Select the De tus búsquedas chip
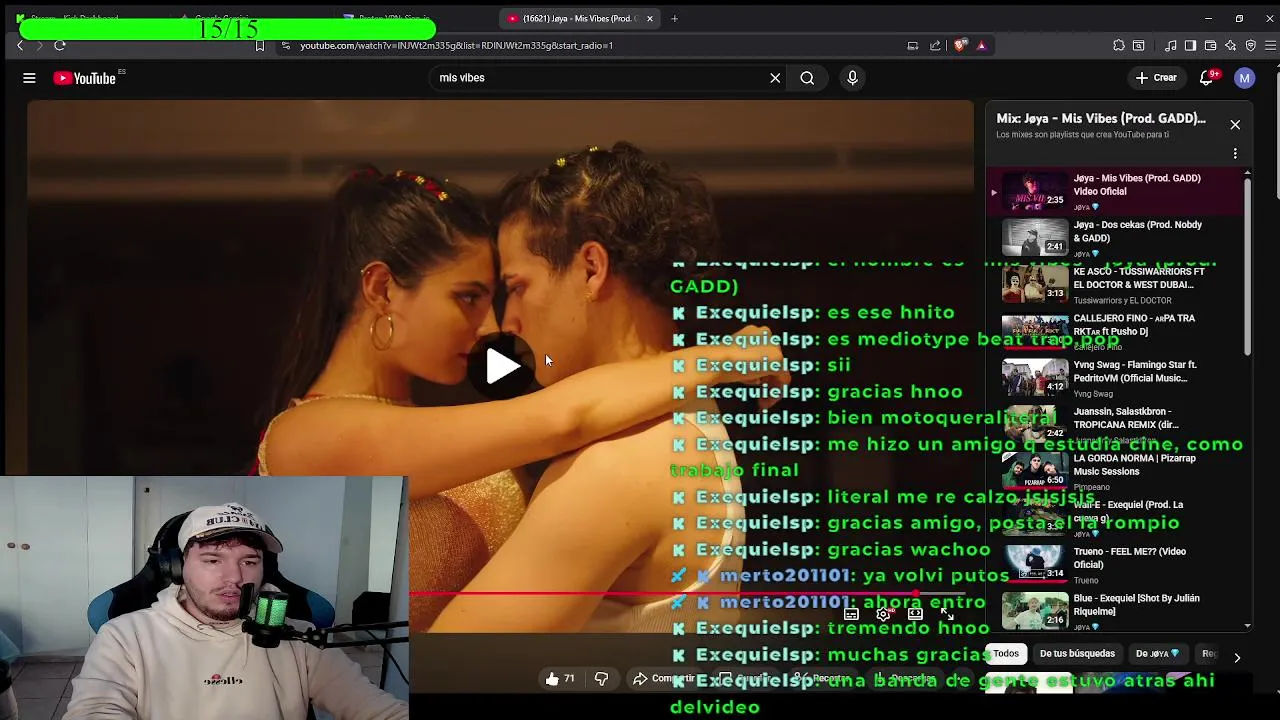Viewport: 1280px width, 720px height. click(1077, 654)
